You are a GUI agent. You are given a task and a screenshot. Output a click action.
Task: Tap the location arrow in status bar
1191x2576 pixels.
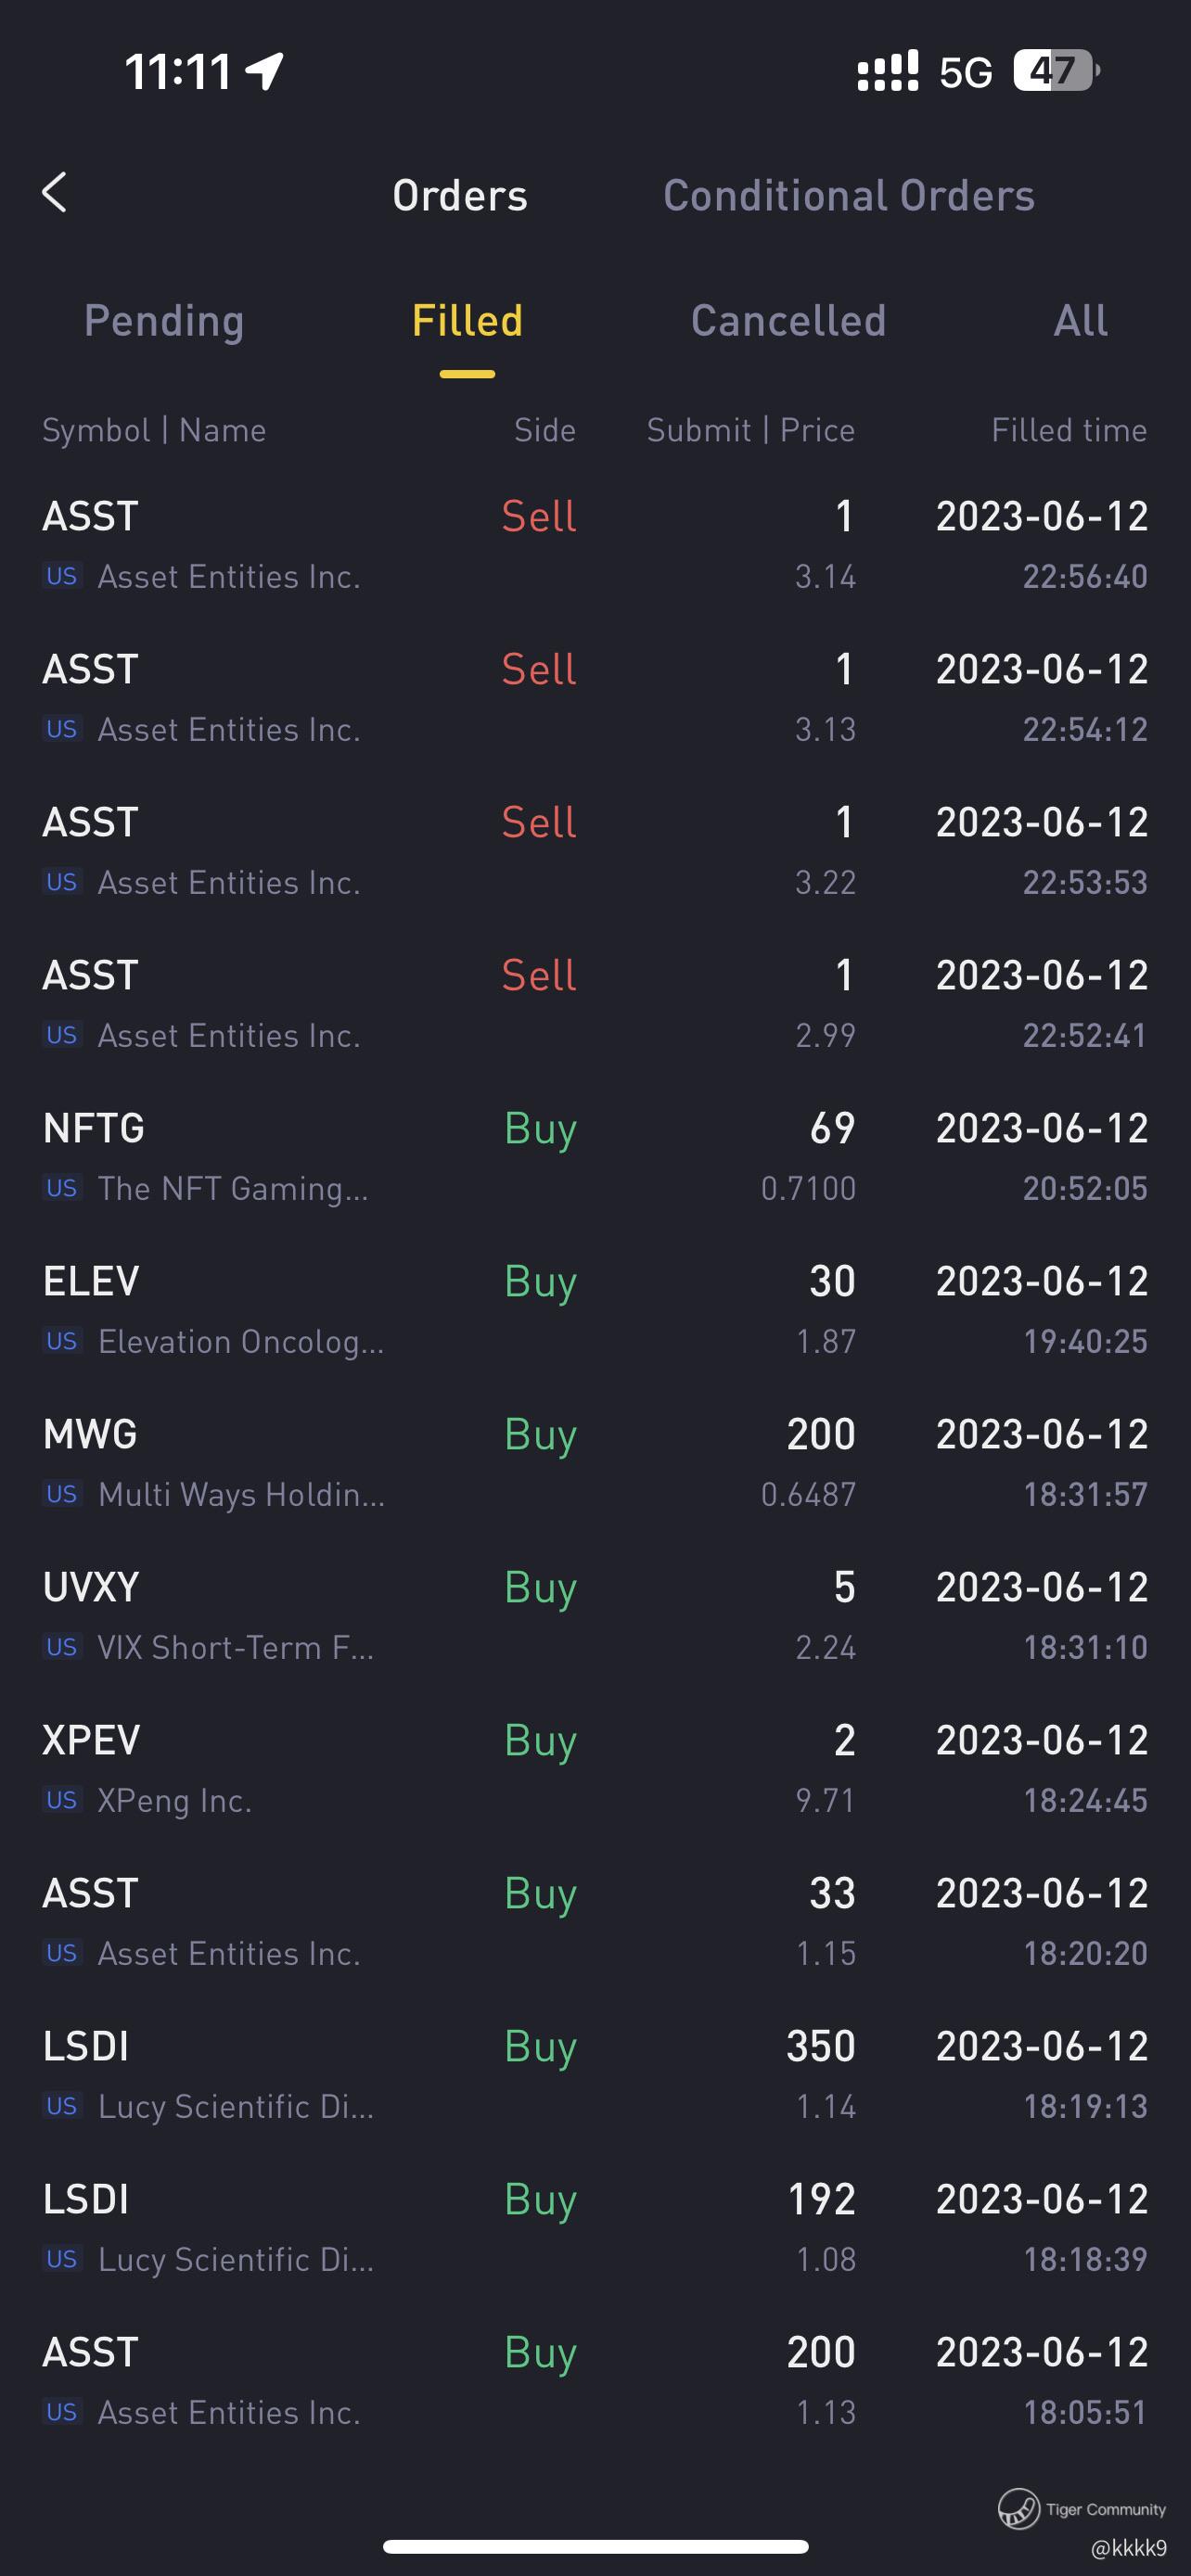(265, 71)
